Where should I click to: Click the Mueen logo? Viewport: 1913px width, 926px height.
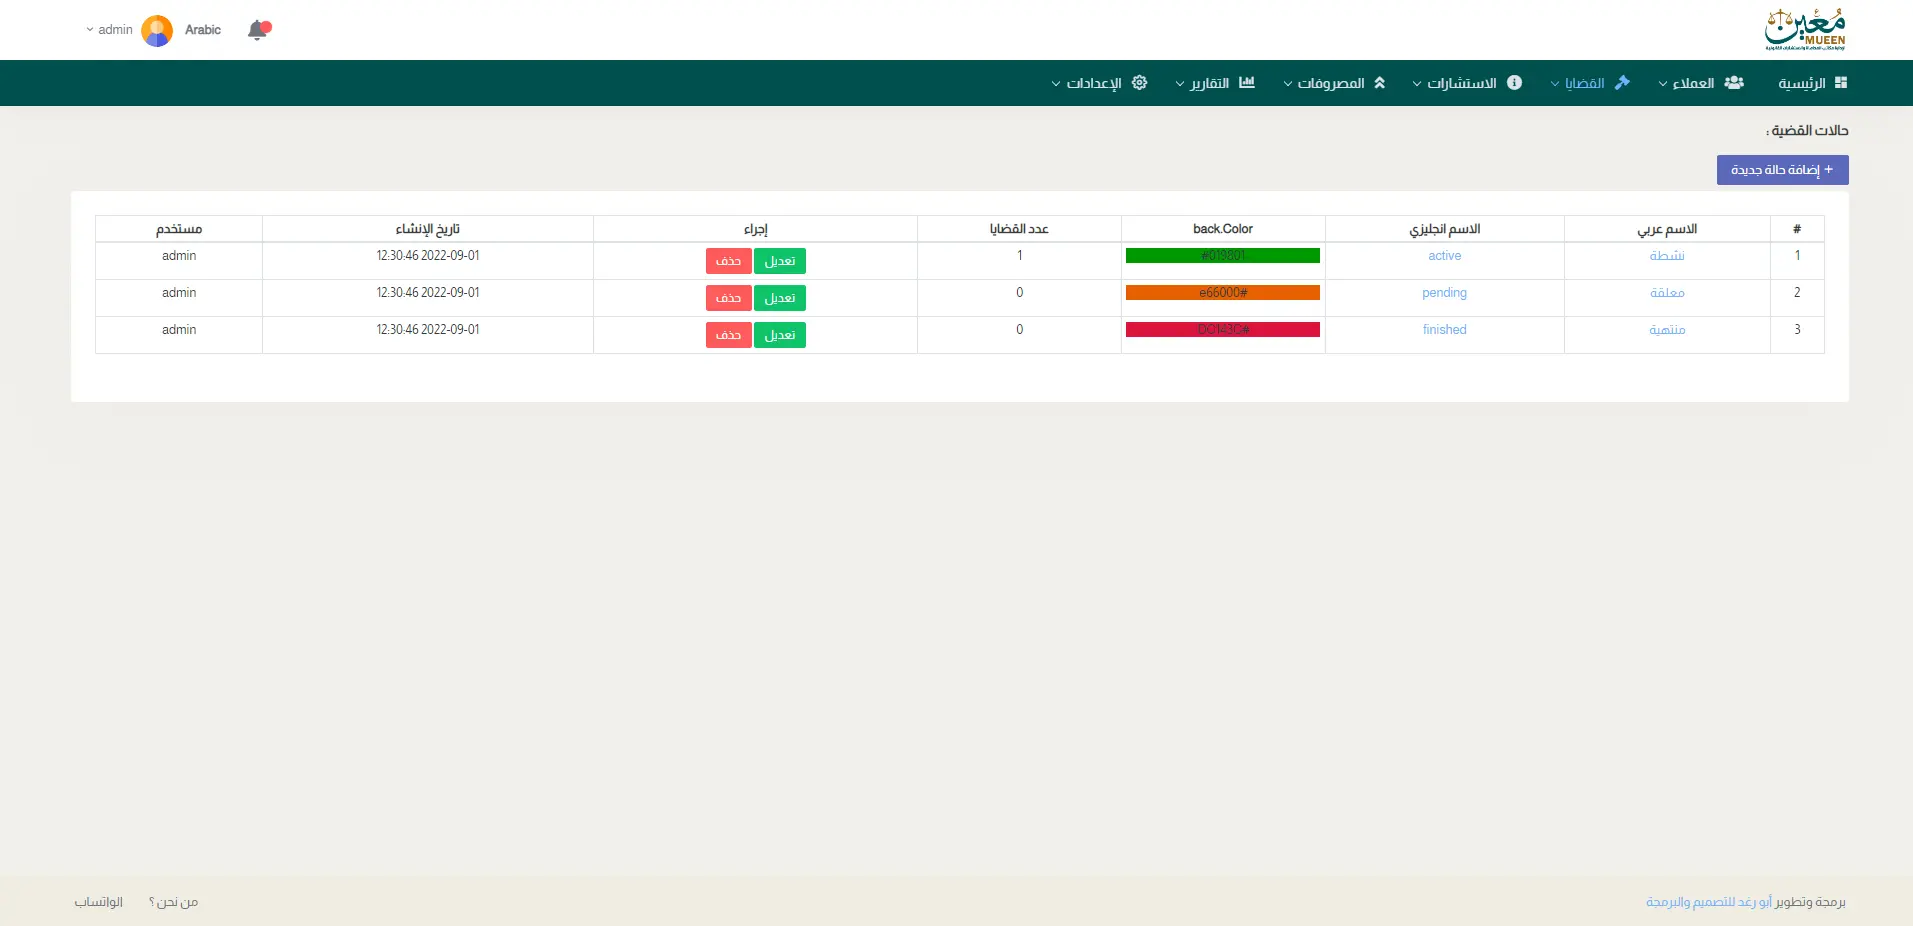point(1805,30)
